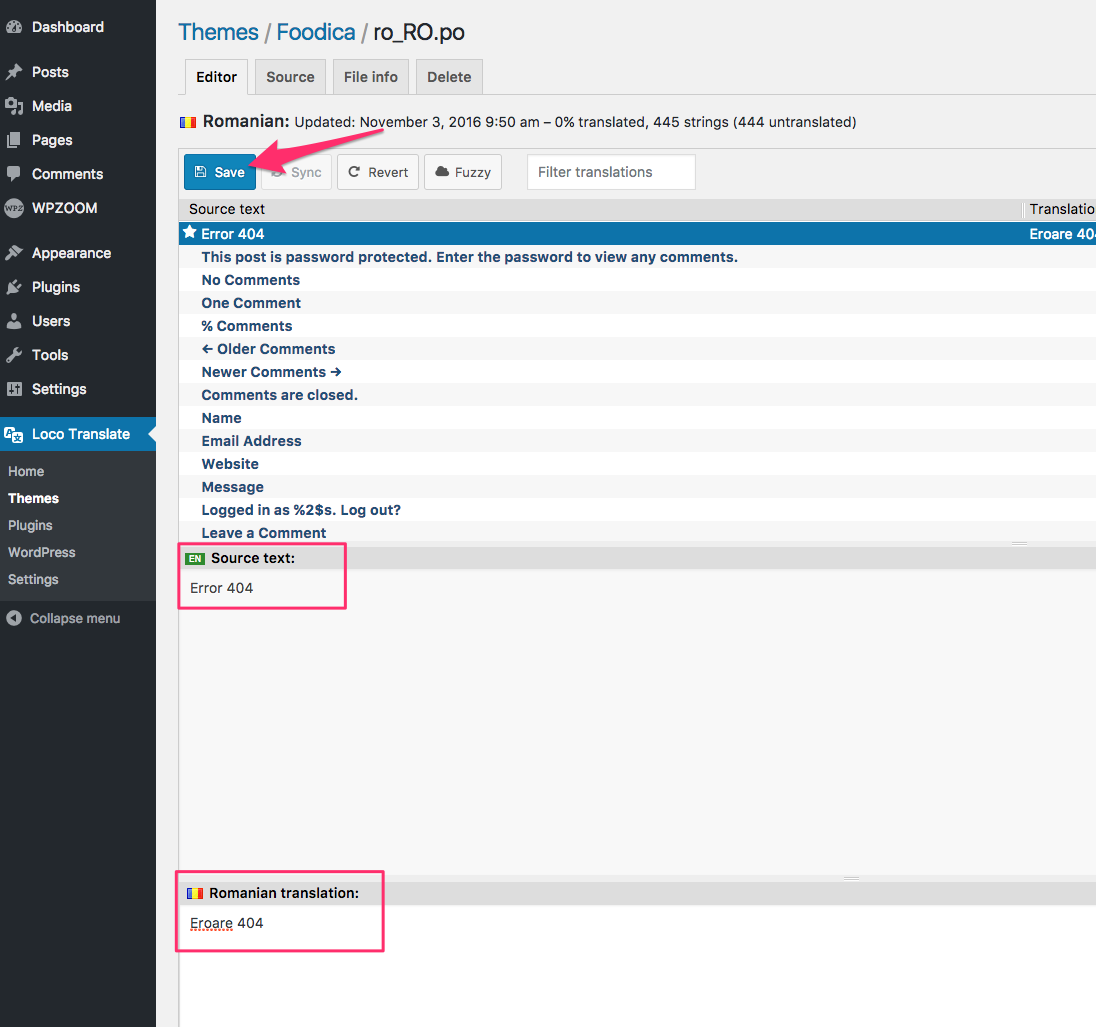Viewport: 1096px width, 1027px height.
Task: Click the Pages sidebar icon
Action: (14, 140)
